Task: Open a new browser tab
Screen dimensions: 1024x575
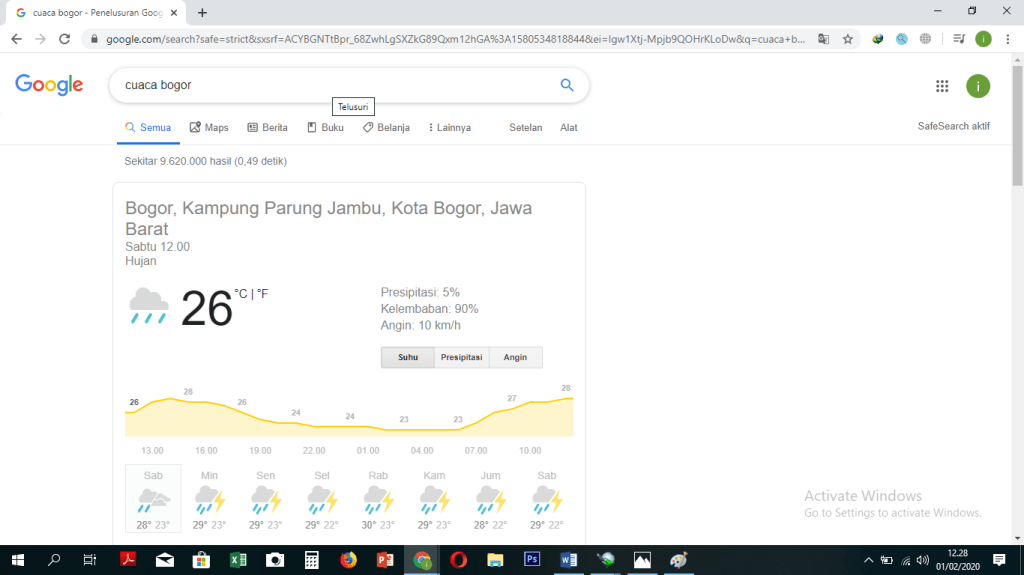Action: tap(202, 13)
